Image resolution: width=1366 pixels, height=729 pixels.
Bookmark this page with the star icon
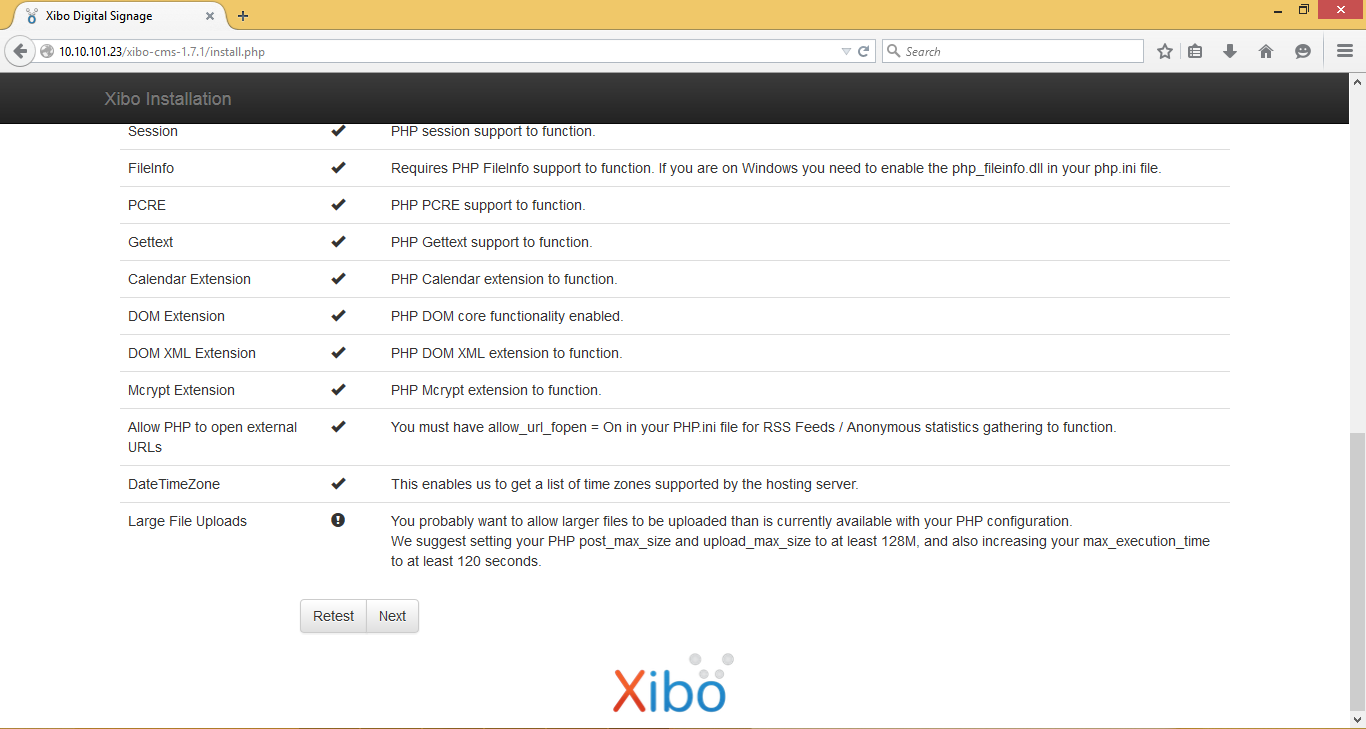[x=1164, y=50]
